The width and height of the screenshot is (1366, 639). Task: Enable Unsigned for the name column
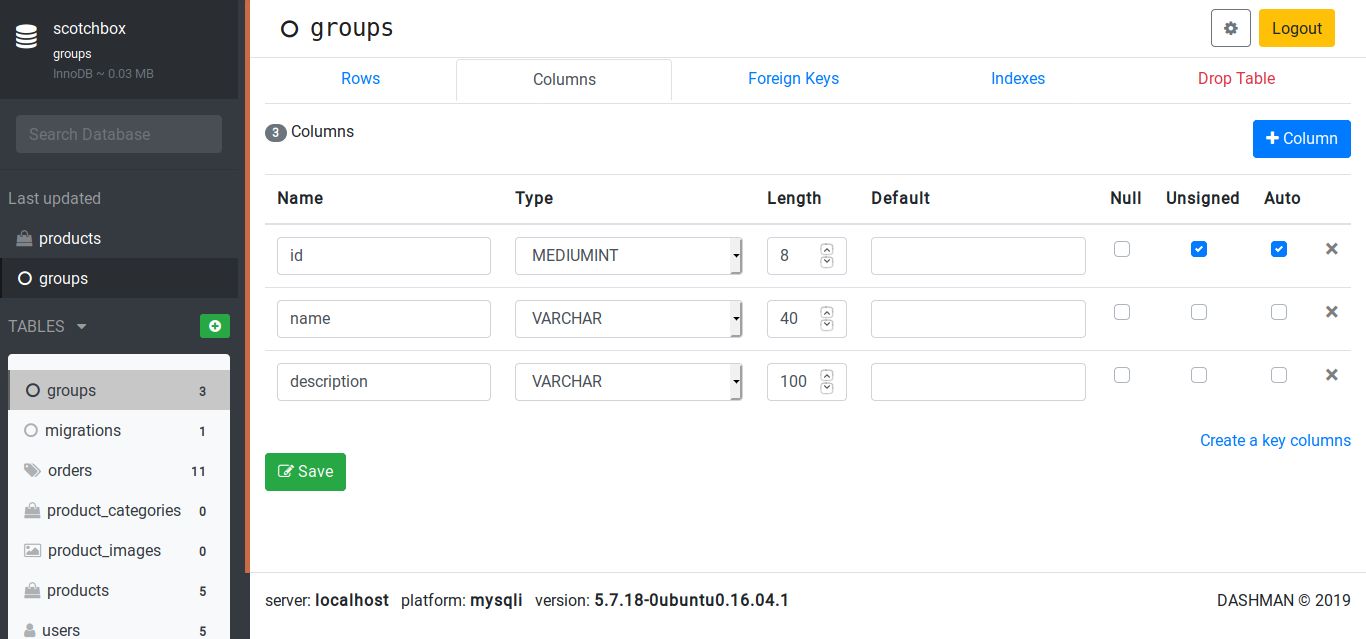(1199, 312)
